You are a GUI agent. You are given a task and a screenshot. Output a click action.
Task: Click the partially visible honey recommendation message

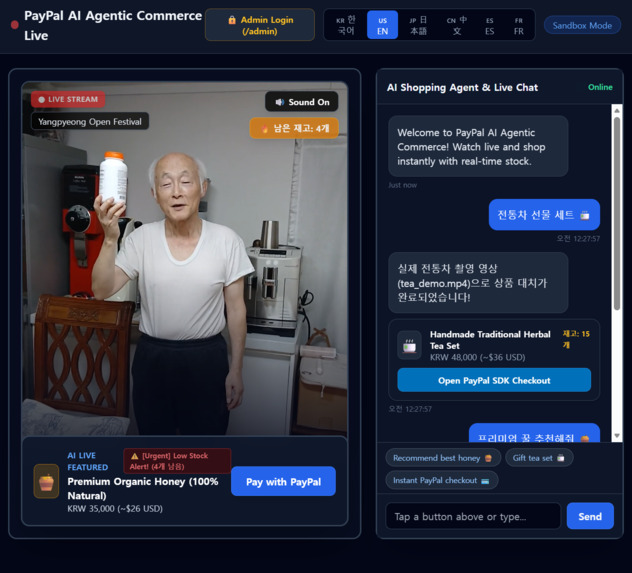click(x=534, y=433)
